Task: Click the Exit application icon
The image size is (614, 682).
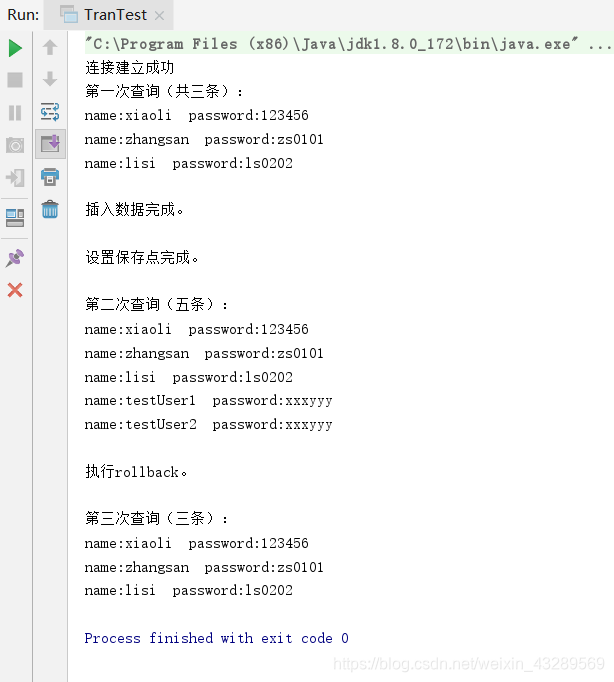Action: point(15,178)
